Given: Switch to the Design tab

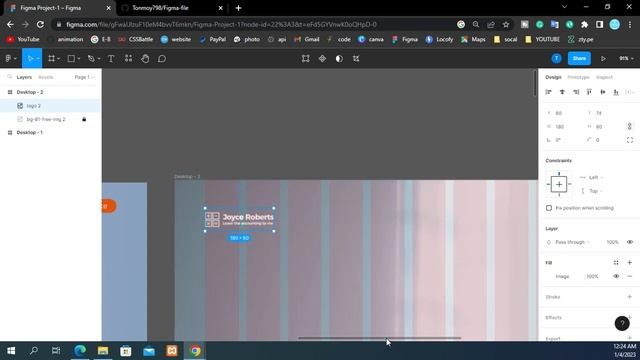Looking at the screenshot, I should pyautogui.click(x=553, y=77).
